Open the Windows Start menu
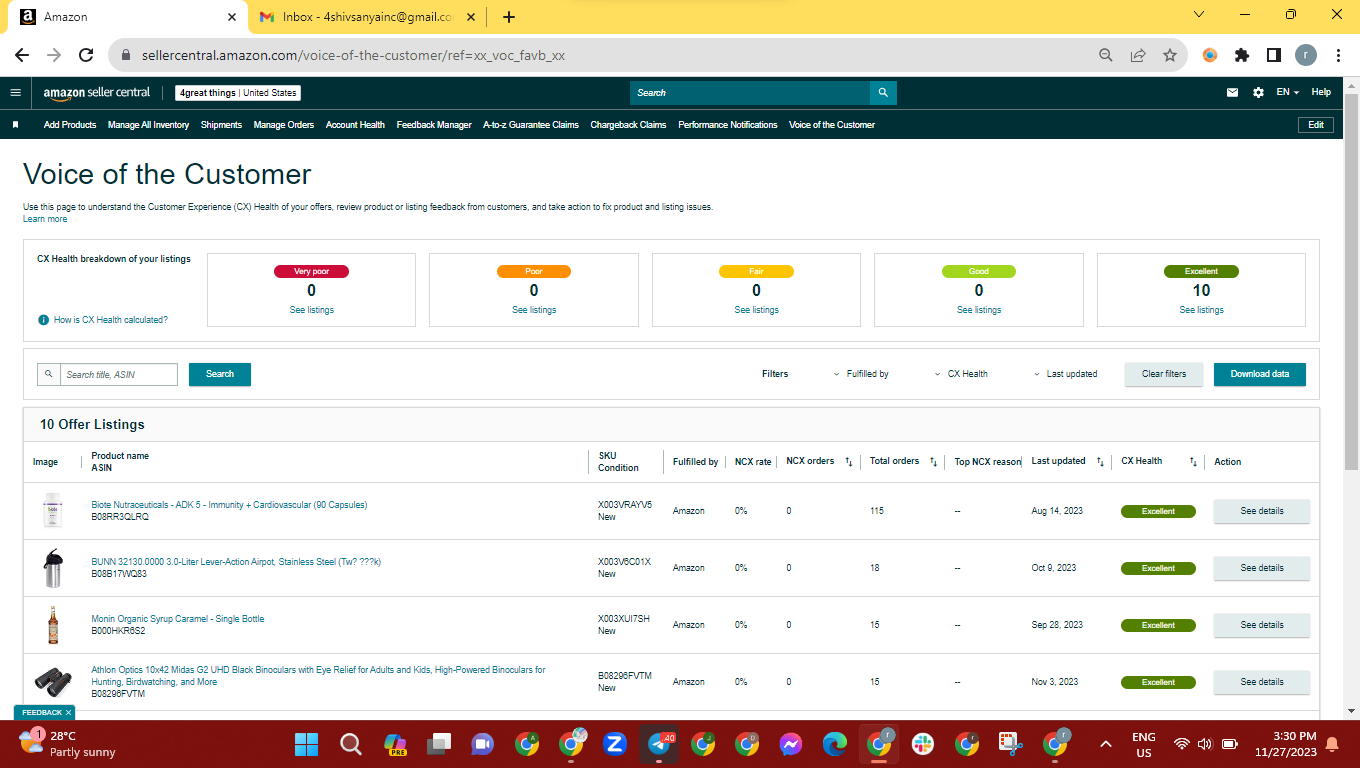 (x=305, y=744)
